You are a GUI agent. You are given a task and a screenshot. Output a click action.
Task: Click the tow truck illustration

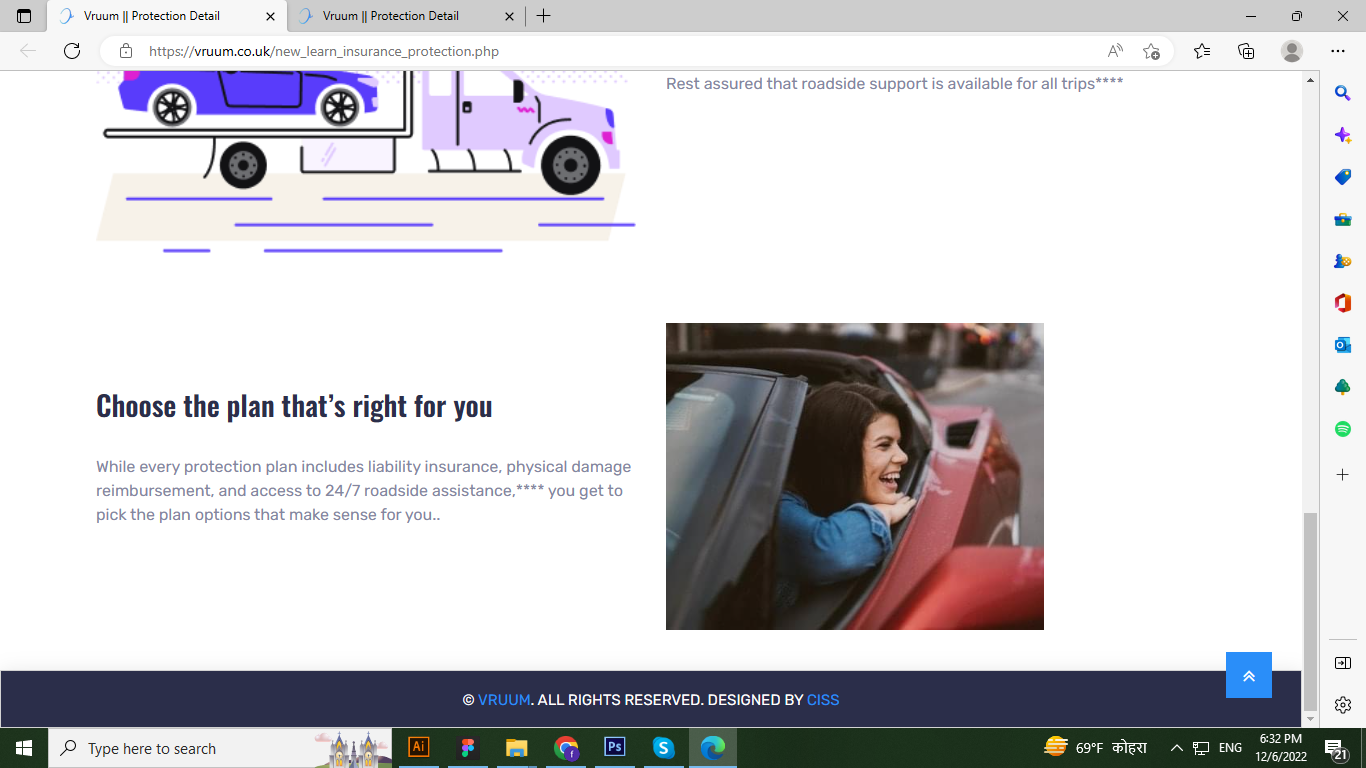[366, 160]
